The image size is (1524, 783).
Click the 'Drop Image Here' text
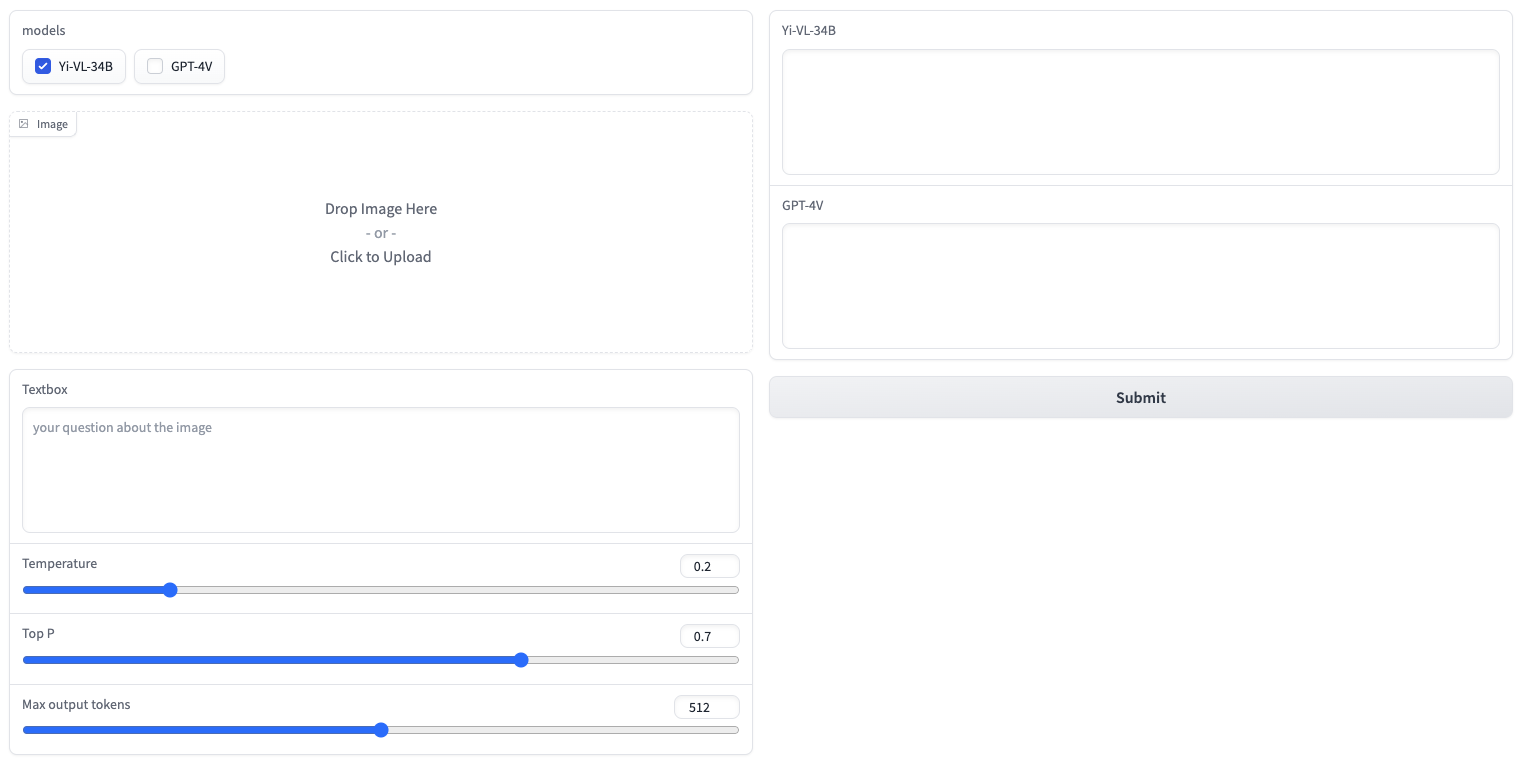pos(381,209)
